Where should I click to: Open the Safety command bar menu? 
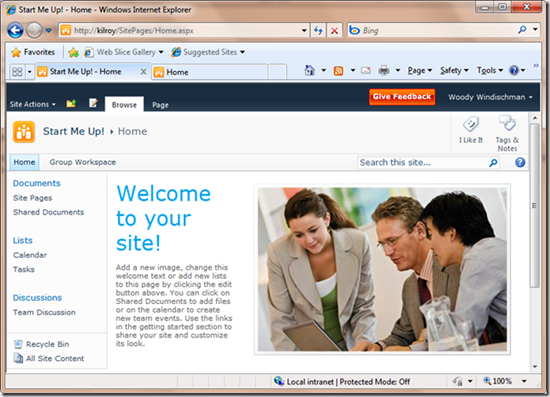tap(454, 70)
